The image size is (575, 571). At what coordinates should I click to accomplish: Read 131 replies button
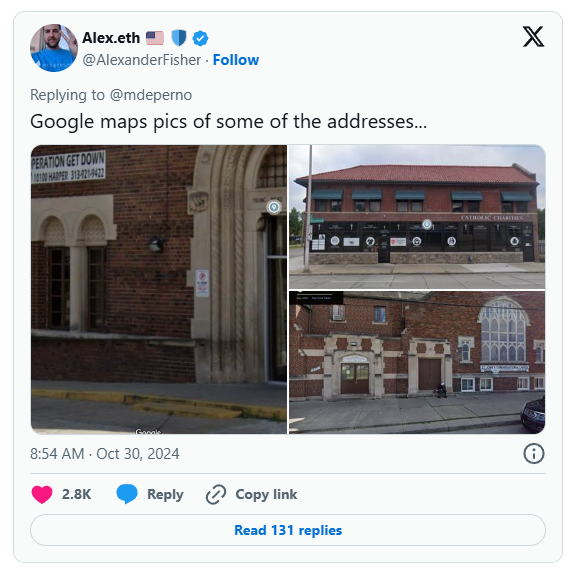288,530
